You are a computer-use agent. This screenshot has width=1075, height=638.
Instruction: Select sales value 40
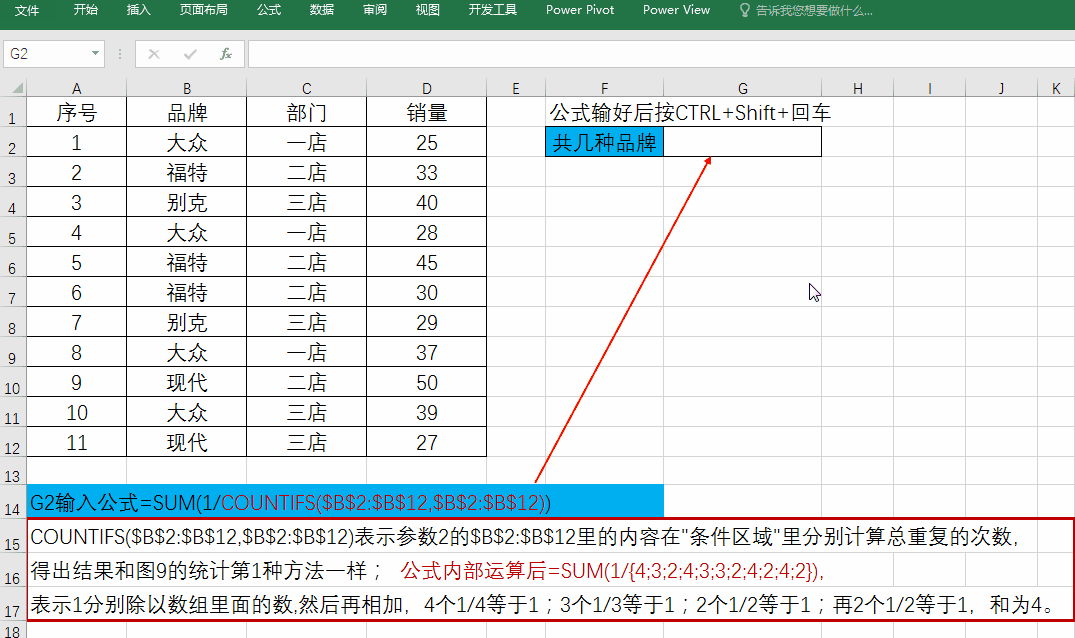[x=426, y=202]
